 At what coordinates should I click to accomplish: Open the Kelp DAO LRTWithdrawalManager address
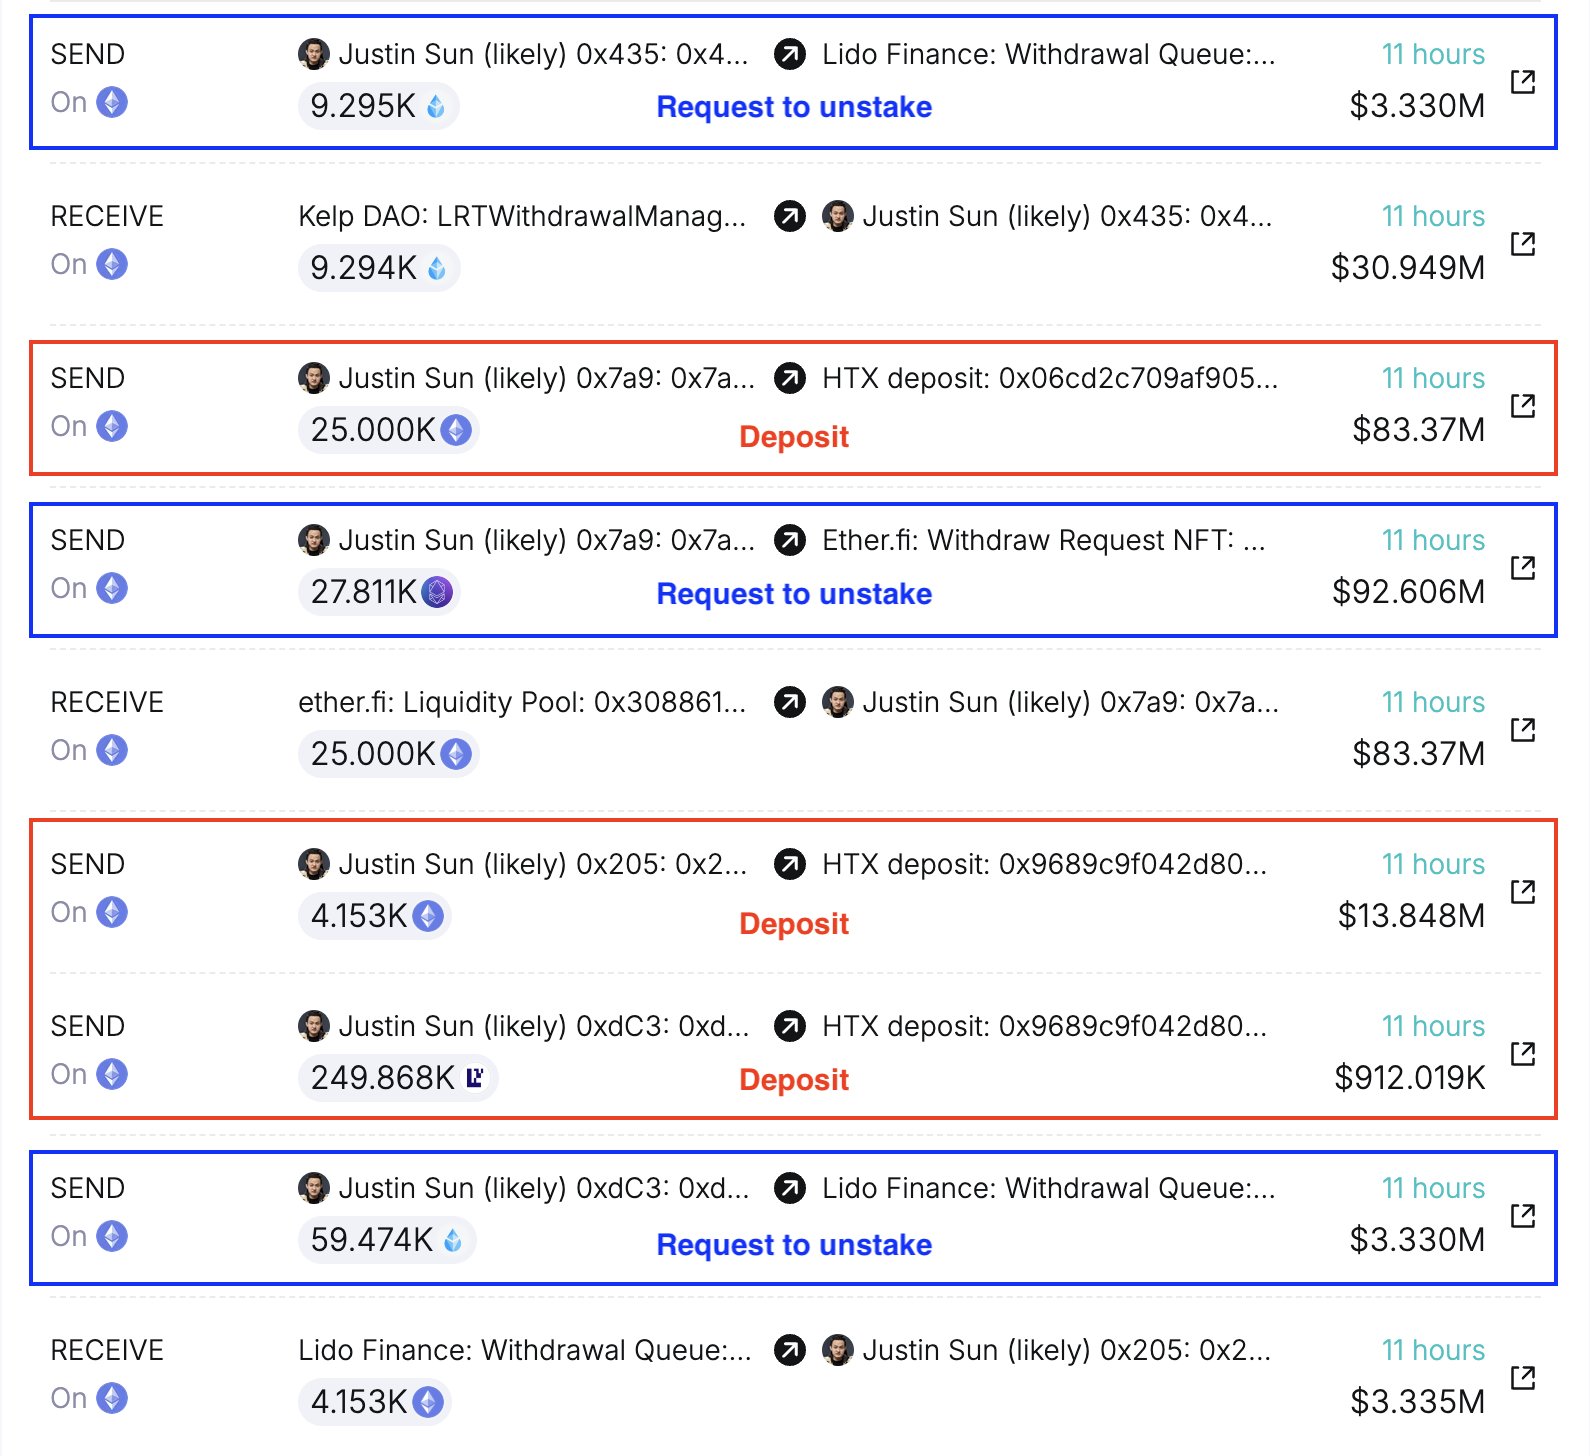tap(522, 216)
